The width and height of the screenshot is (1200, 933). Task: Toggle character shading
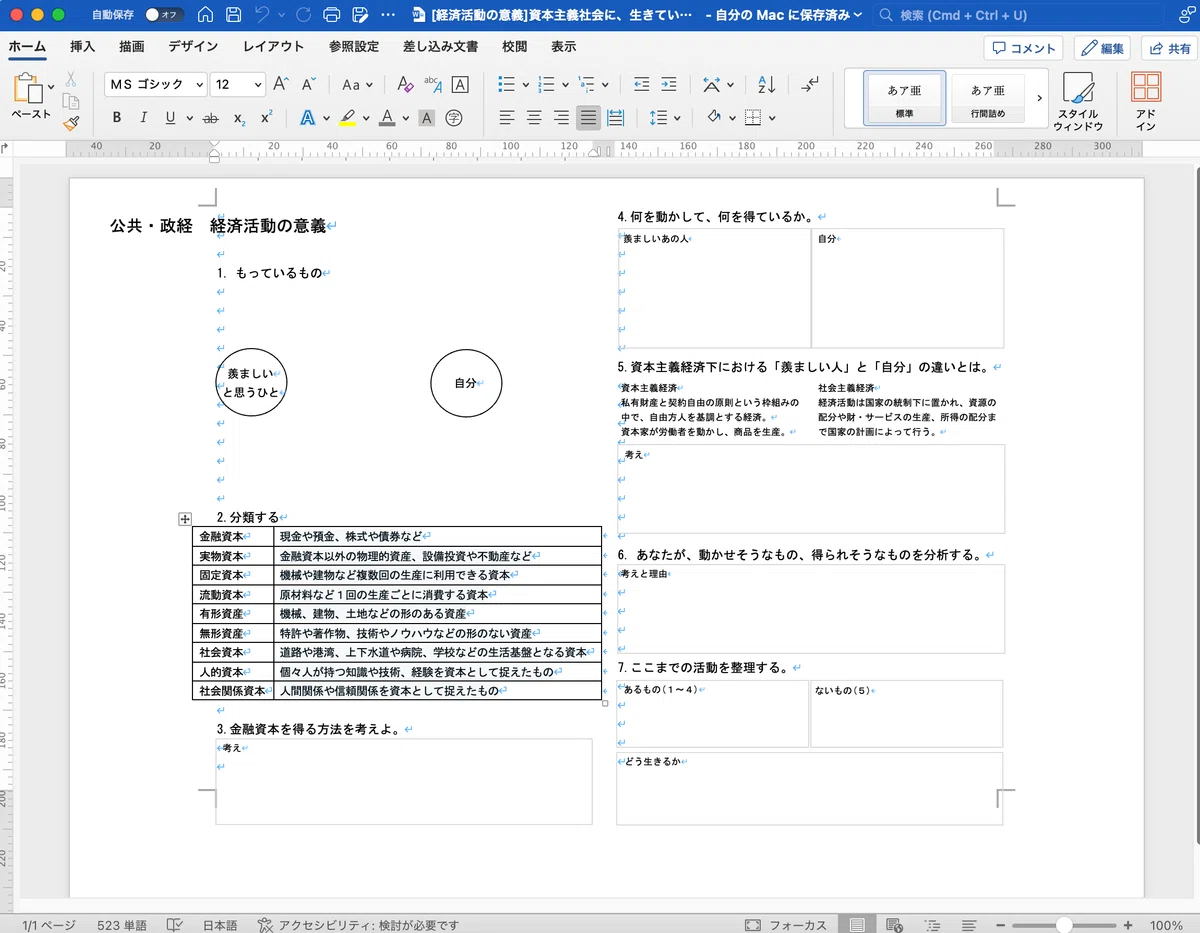coord(427,118)
